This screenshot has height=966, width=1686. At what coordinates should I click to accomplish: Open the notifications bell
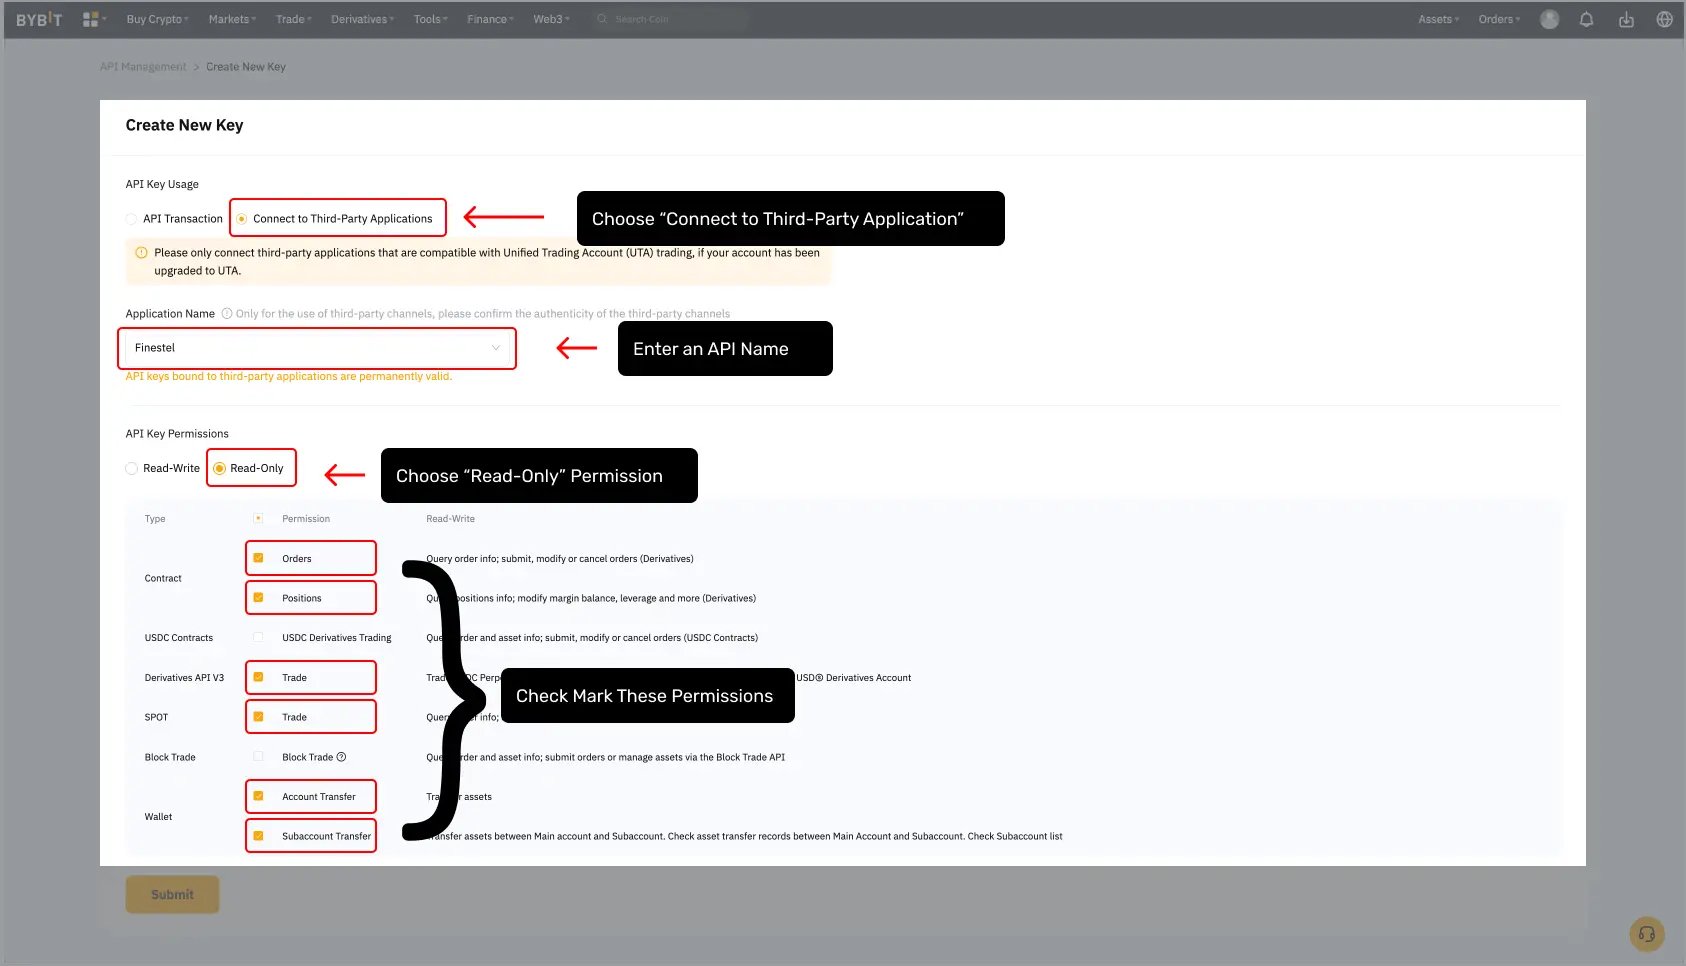[x=1586, y=19]
